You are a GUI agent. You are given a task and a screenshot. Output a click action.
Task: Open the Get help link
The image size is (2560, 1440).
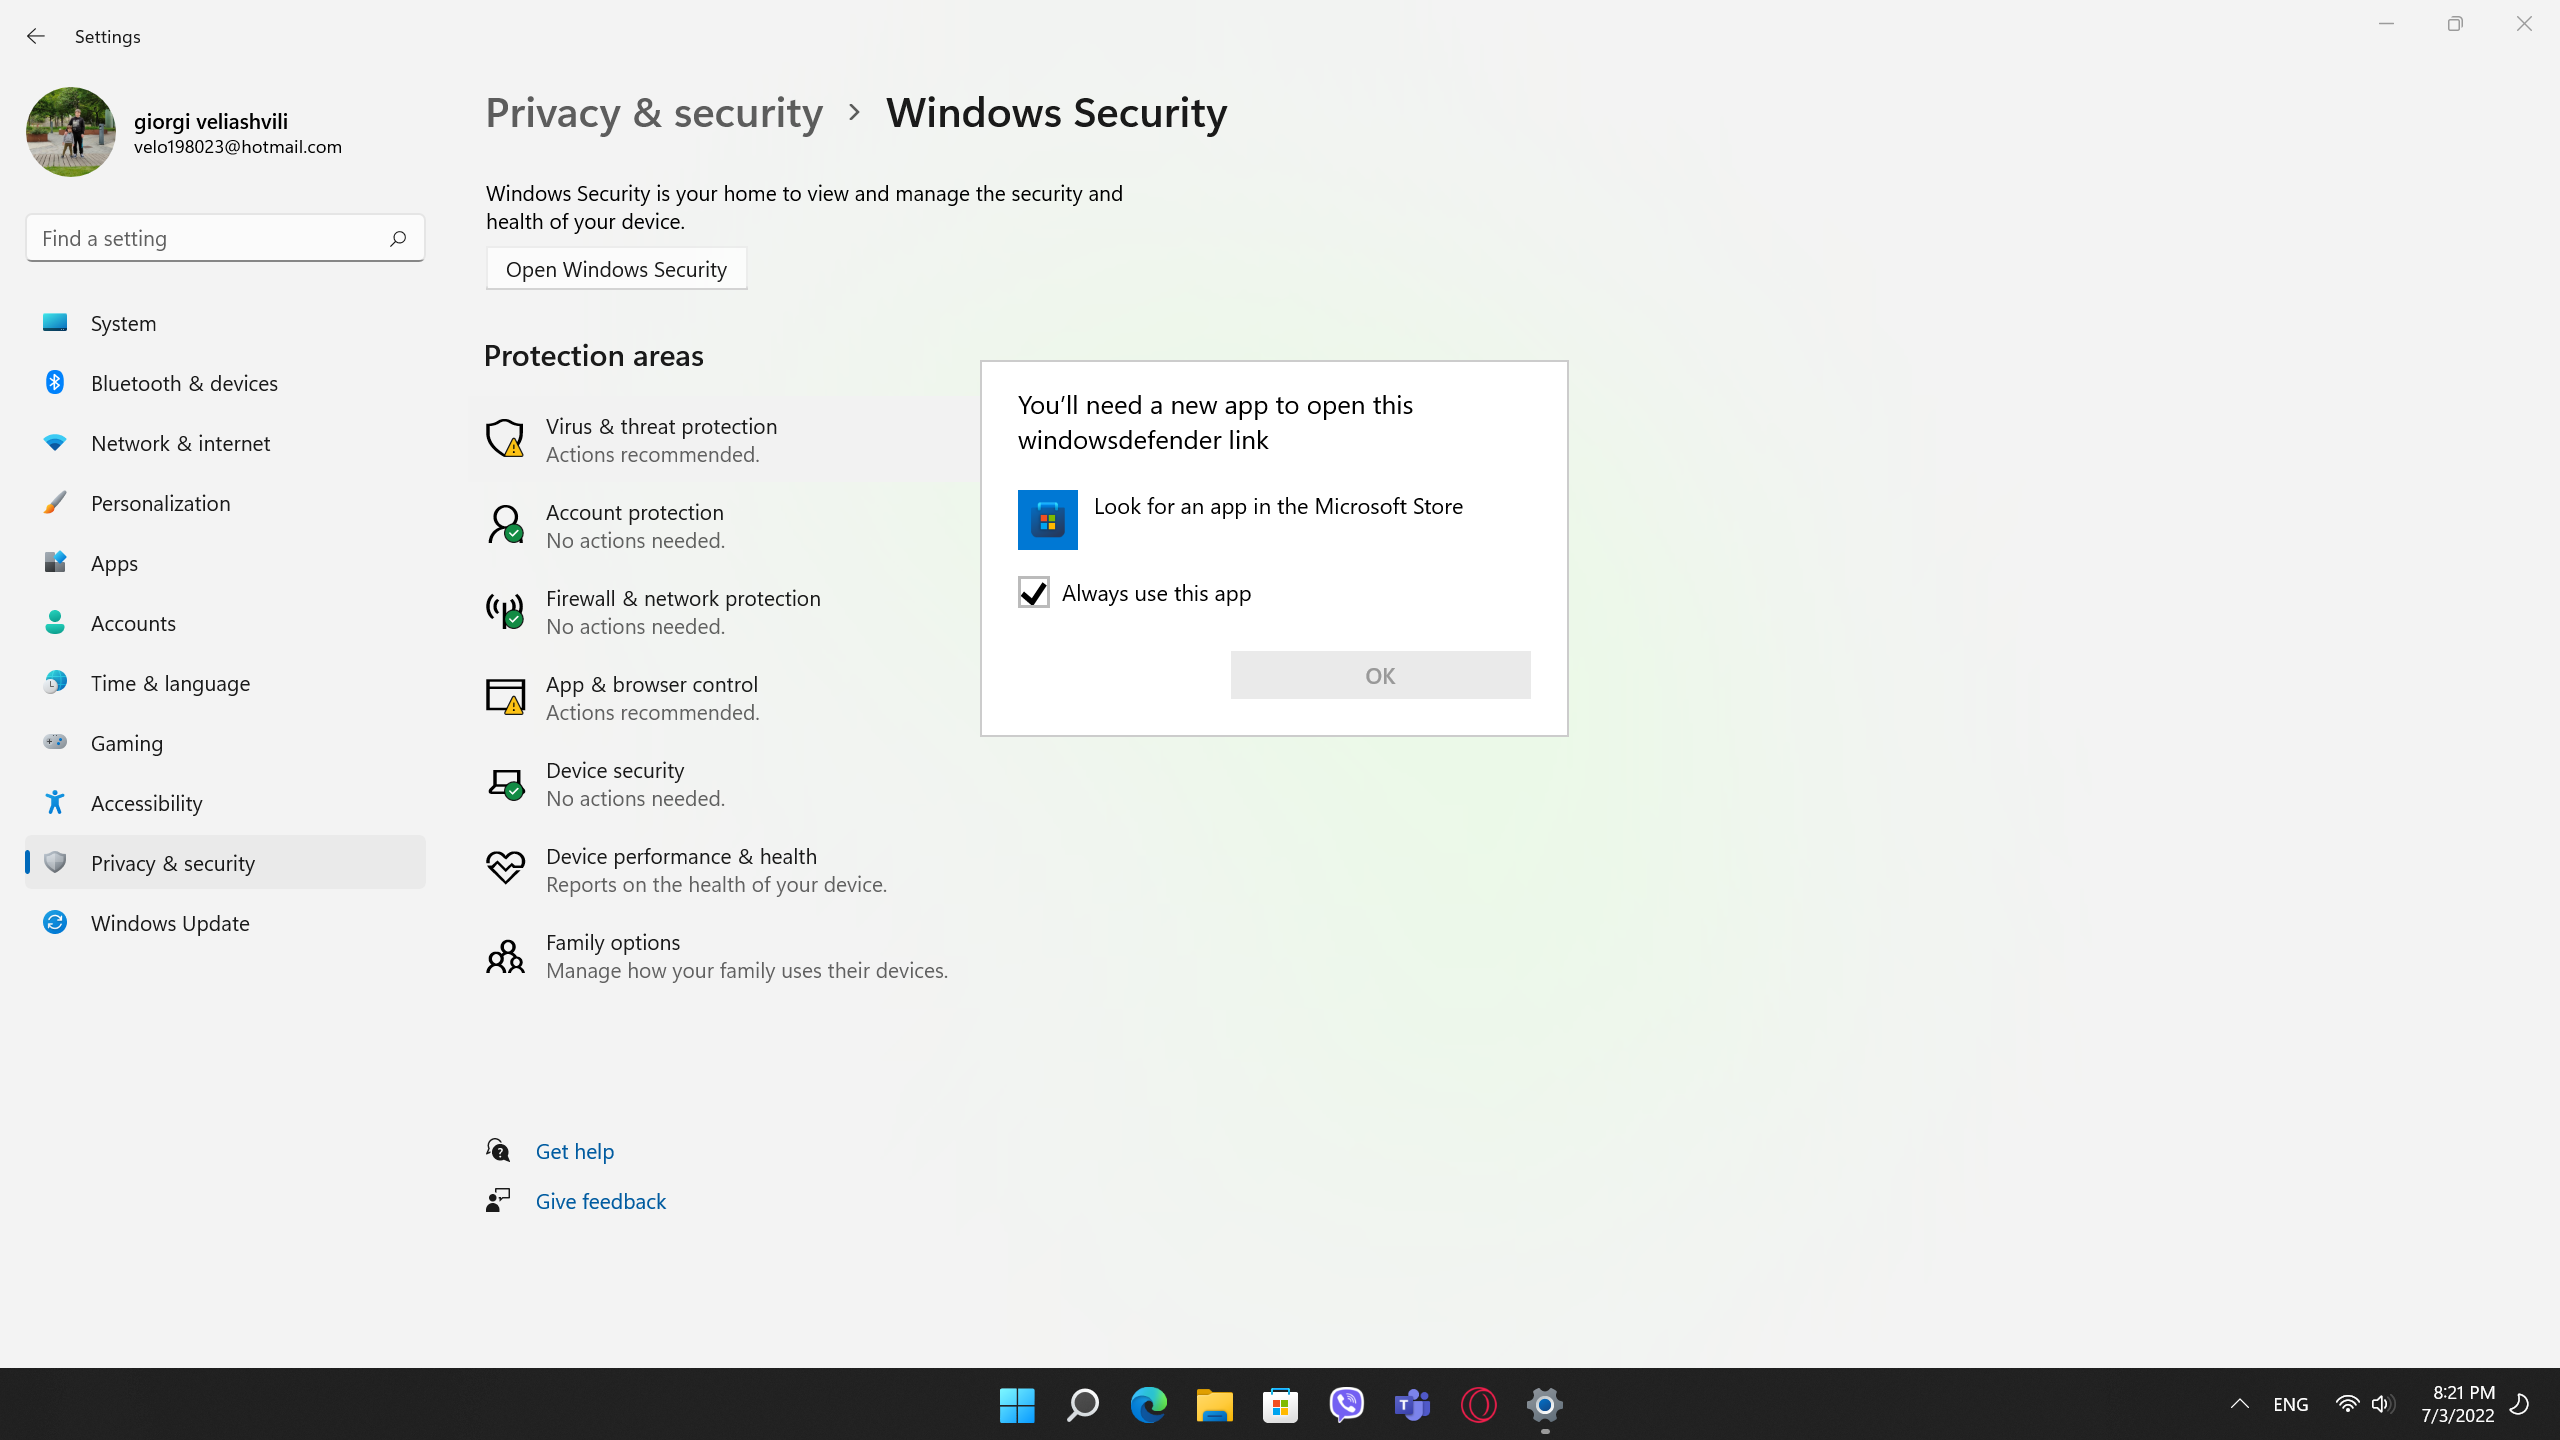[574, 1151]
